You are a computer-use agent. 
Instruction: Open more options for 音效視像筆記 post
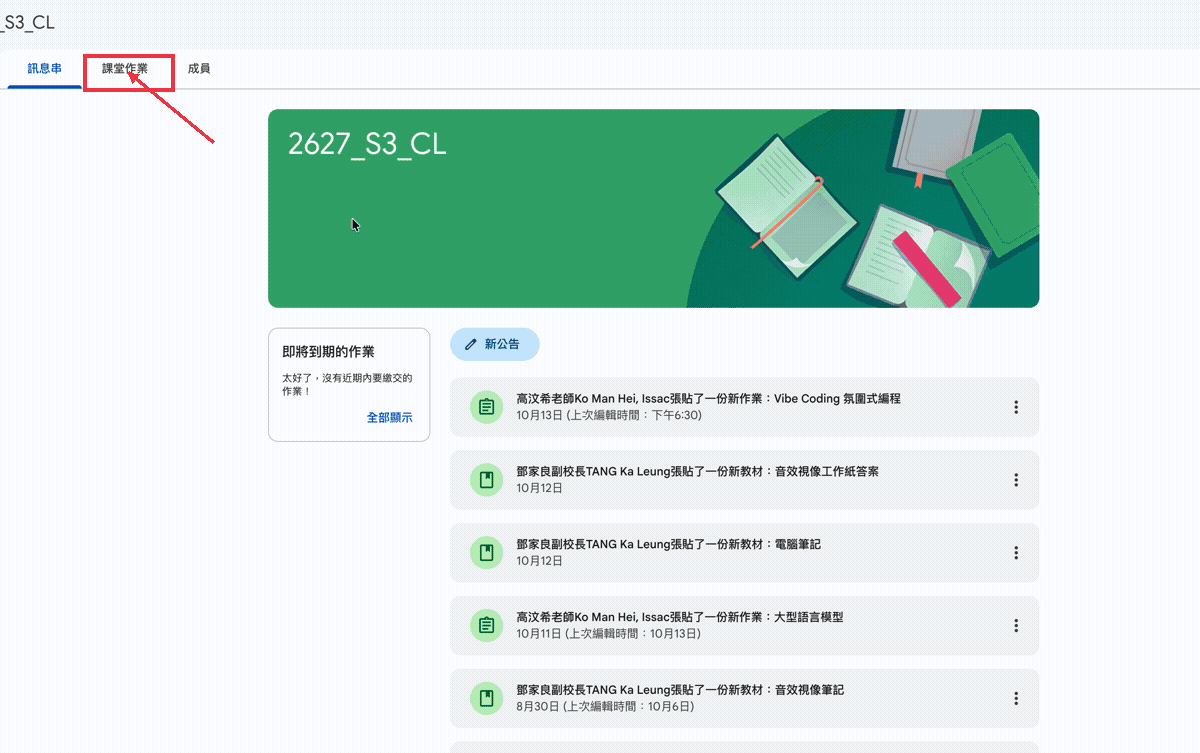(1016, 698)
